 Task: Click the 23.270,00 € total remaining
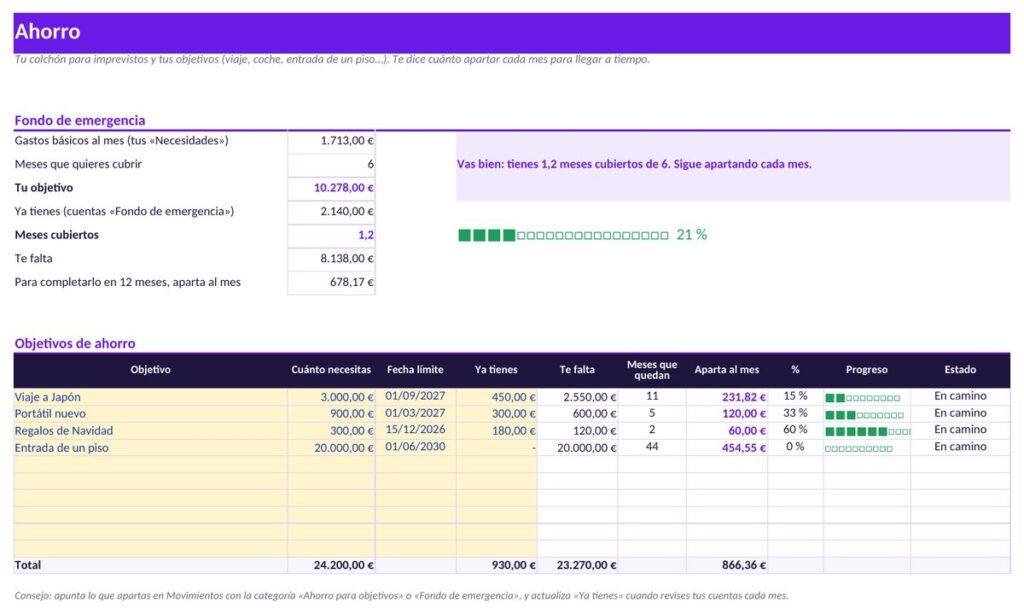tap(577, 565)
